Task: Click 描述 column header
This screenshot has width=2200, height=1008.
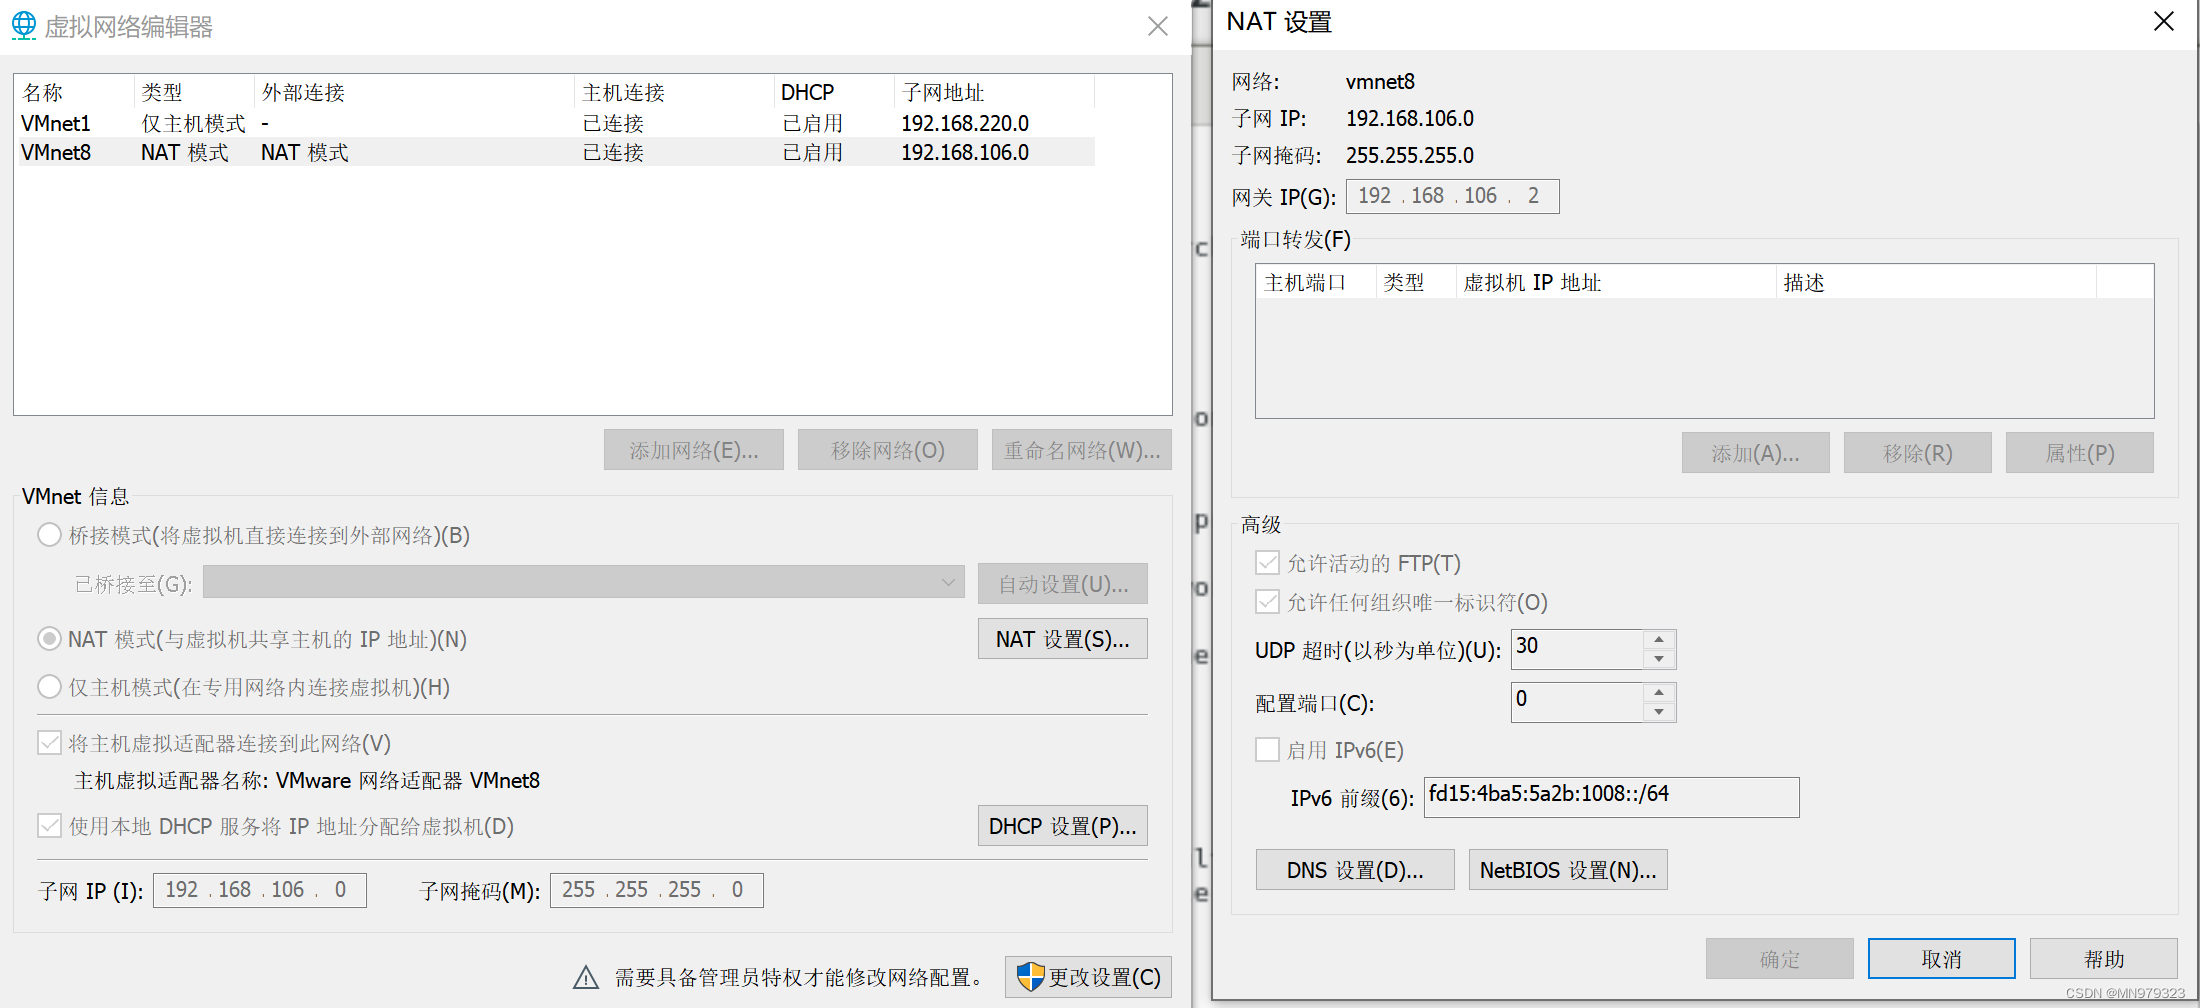Action: point(1937,282)
